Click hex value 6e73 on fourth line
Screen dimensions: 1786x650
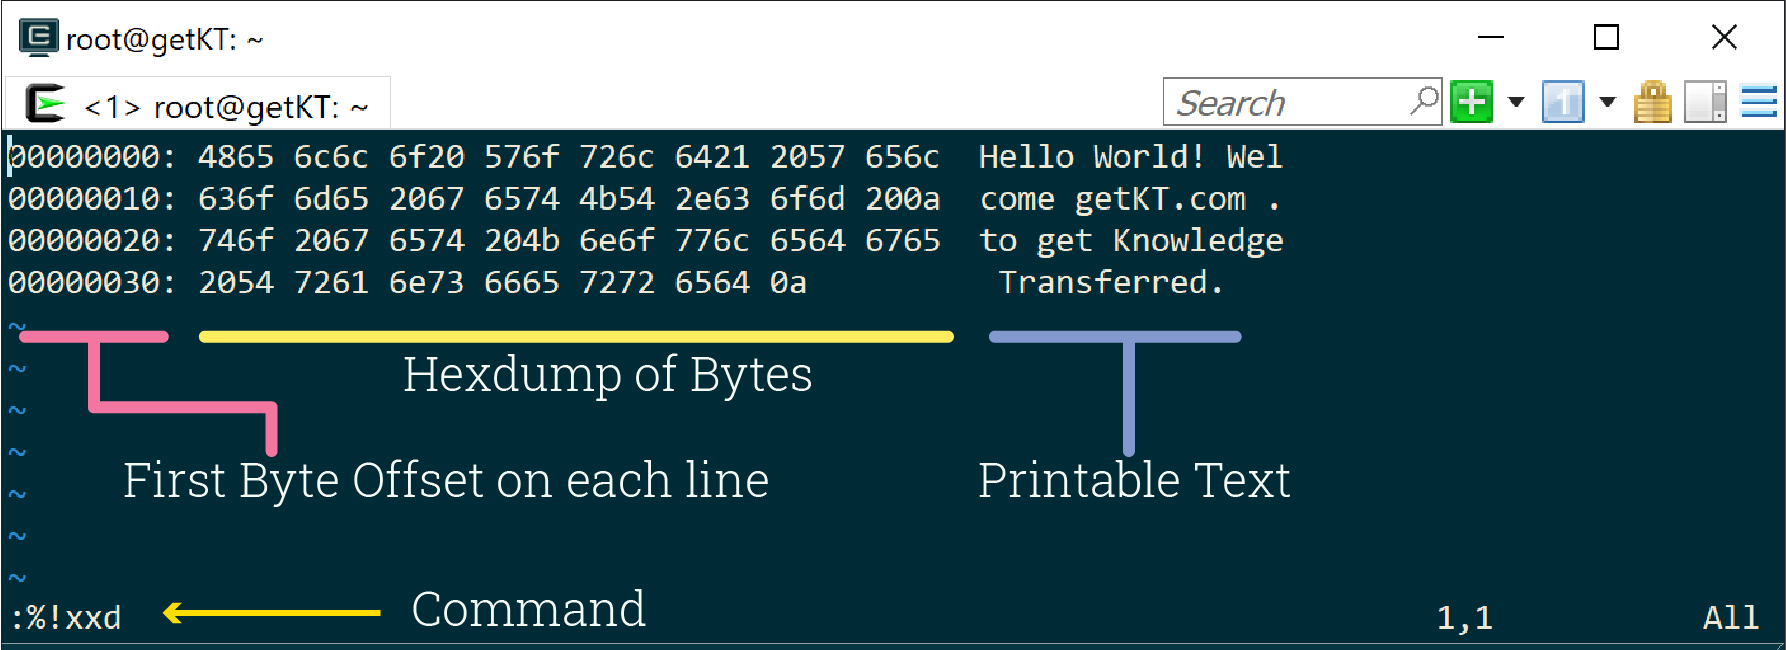(x=427, y=283)
